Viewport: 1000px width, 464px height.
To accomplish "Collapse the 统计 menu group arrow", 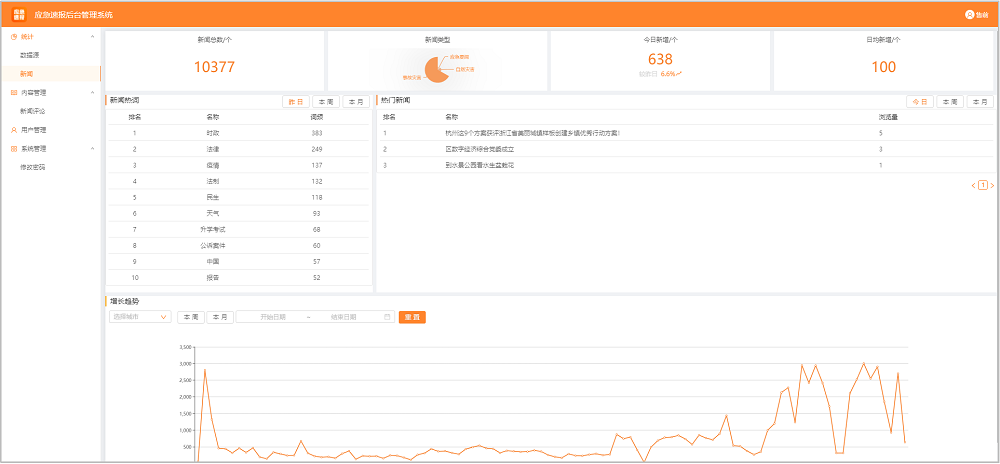I will pos(93,37).
